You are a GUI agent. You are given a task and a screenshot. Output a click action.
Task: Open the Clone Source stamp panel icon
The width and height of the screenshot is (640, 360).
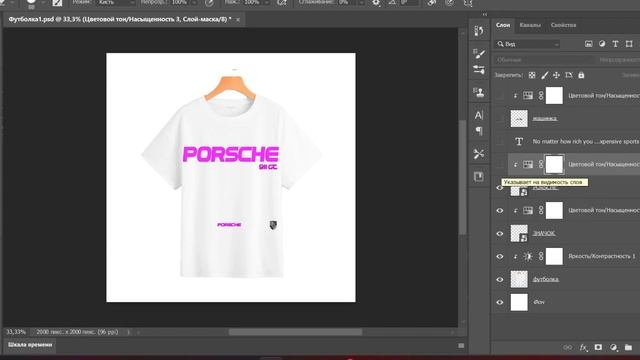pyautogui.click(x=479, y=92)
